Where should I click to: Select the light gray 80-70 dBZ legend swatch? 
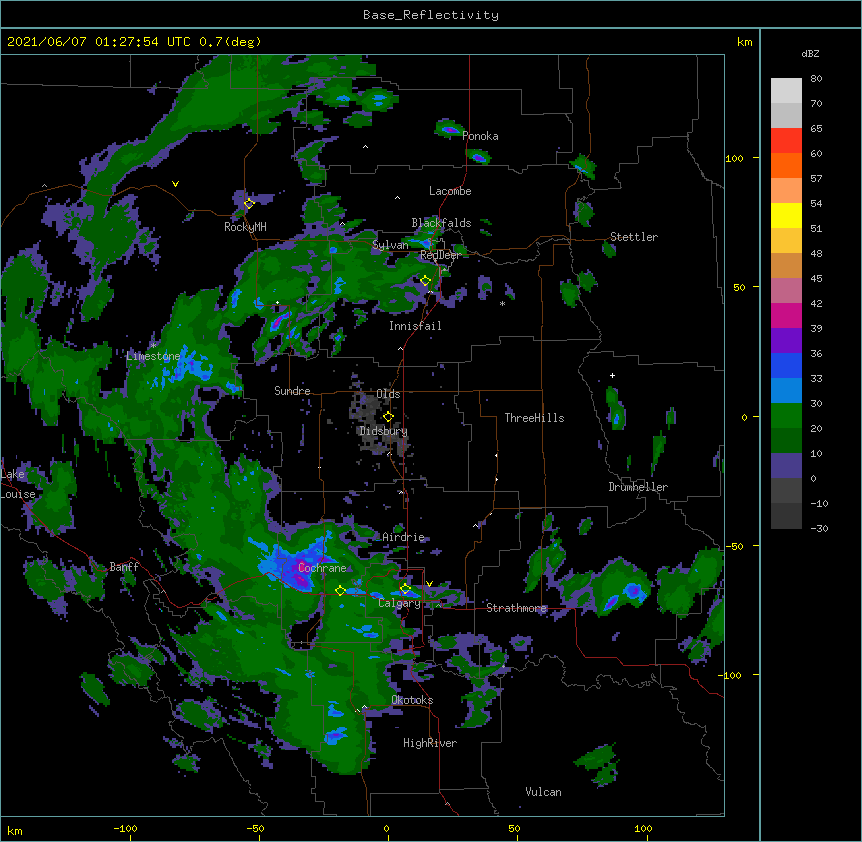786,91
